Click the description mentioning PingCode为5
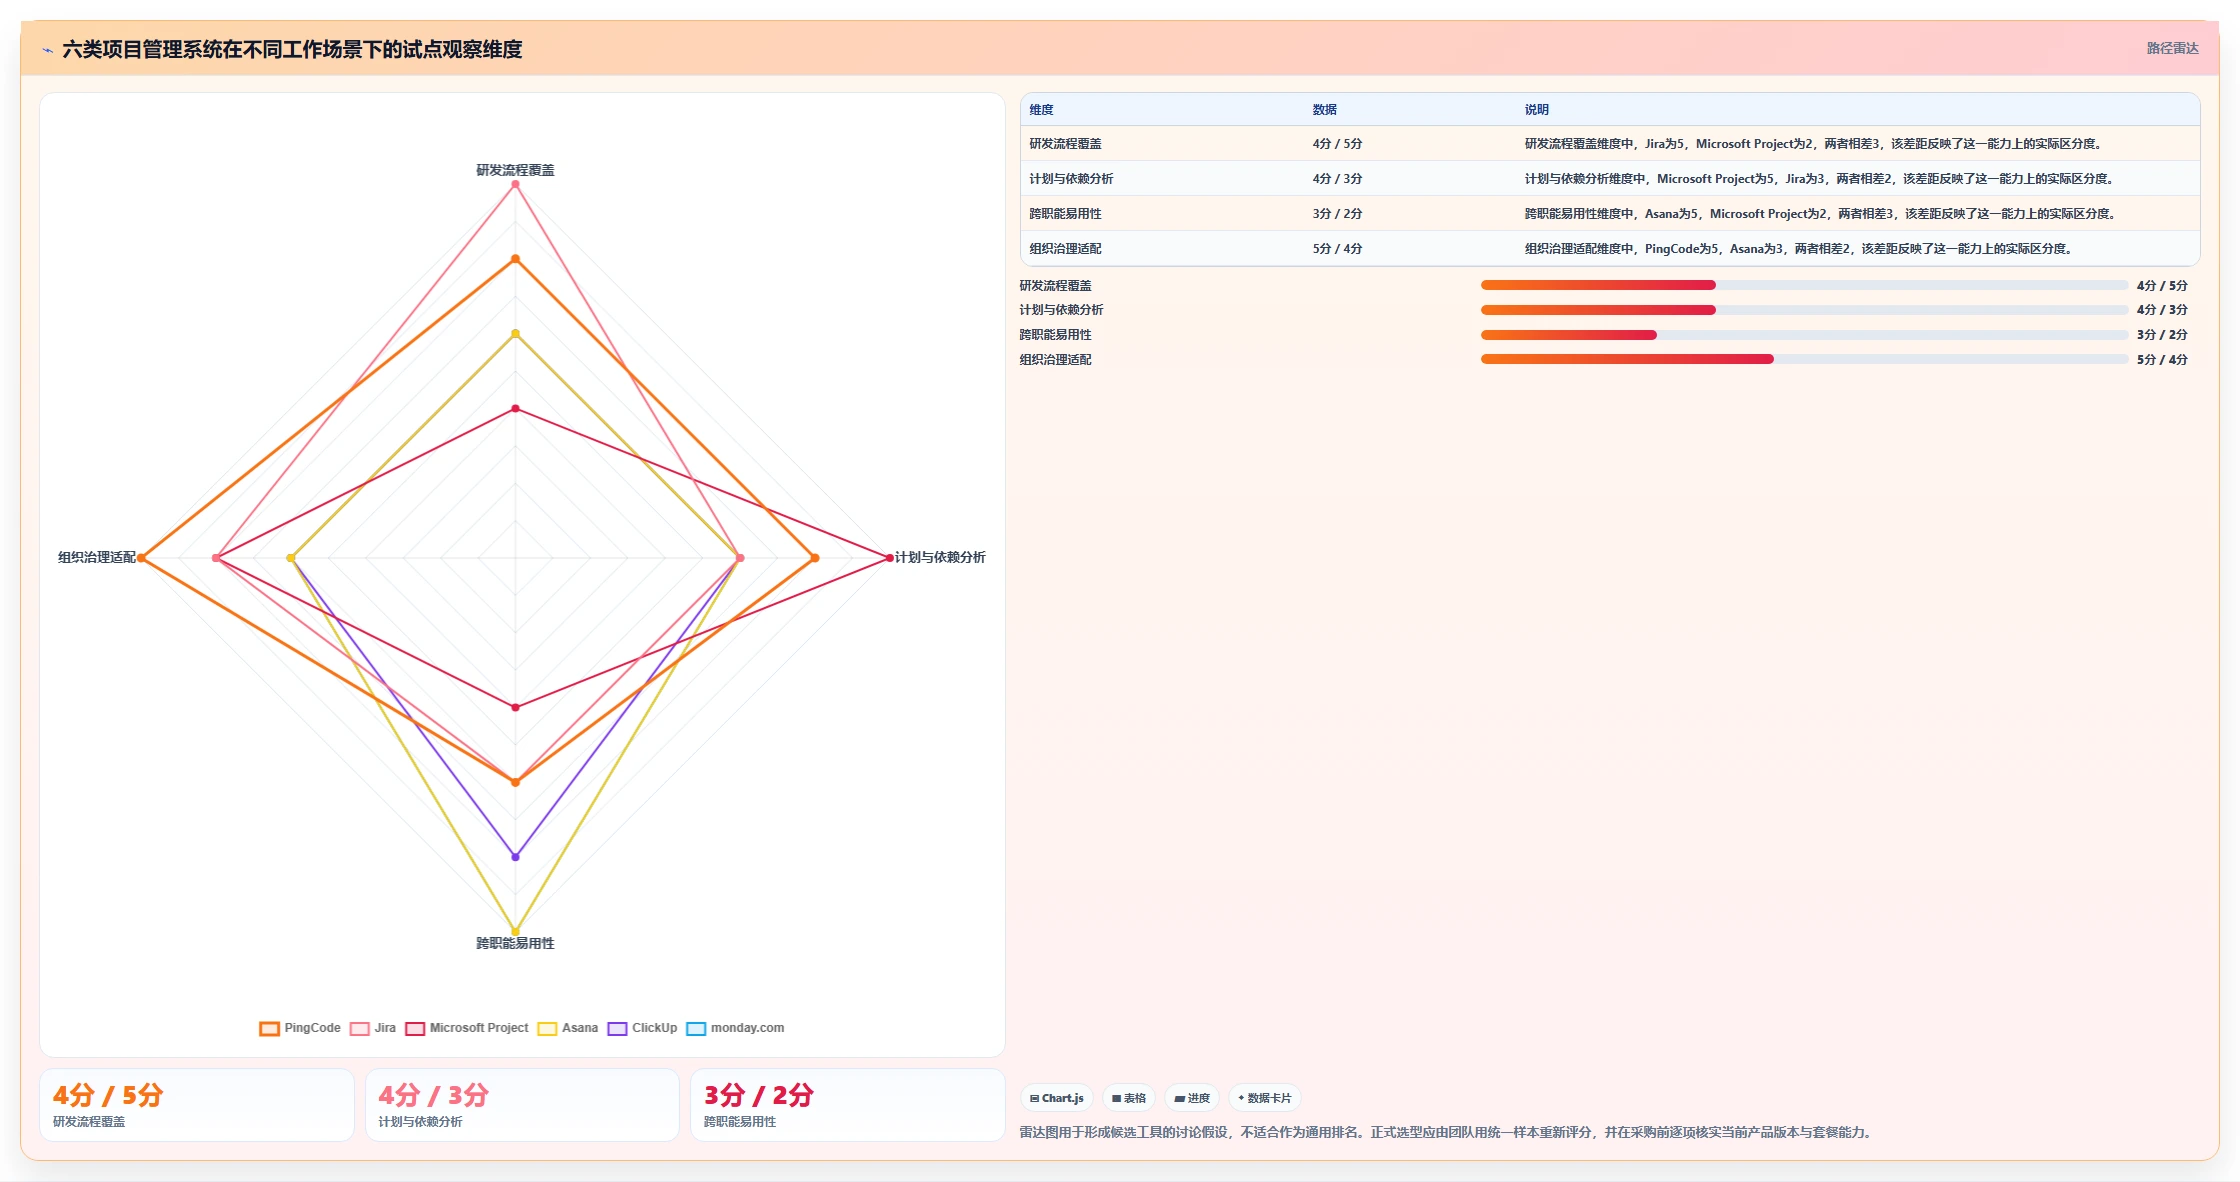Image resolution: width=2240 pixels, height=1182 pixels. point(1799,249)
